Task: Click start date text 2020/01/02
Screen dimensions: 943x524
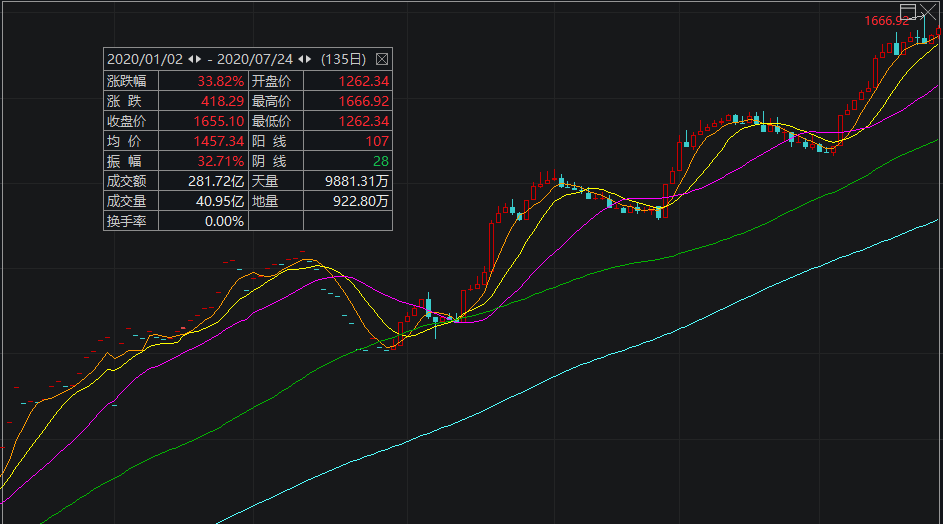Action: coord(145,59)
